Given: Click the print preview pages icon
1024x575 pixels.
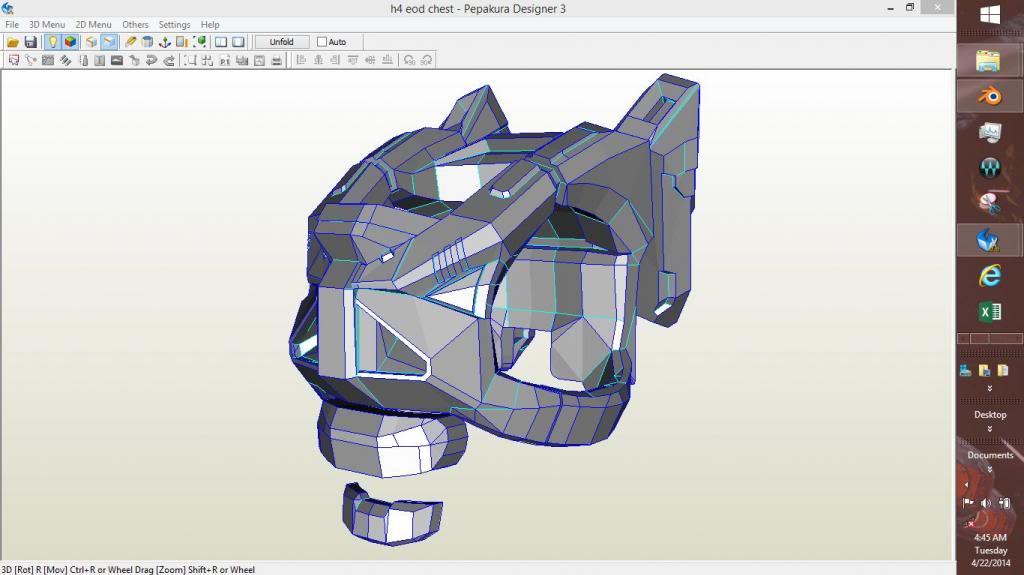Looking at the screenshot, I should [x=242, y=60].
